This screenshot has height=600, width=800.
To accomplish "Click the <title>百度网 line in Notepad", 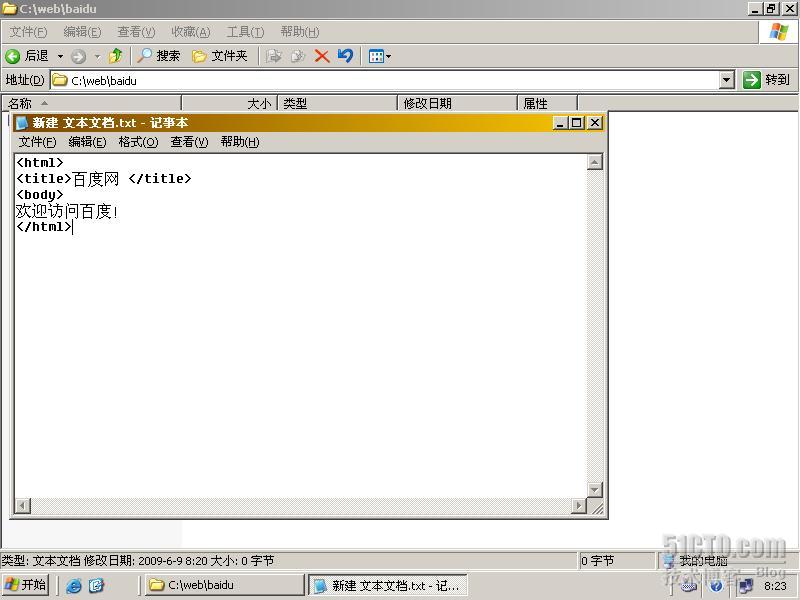I will point(104,179).
